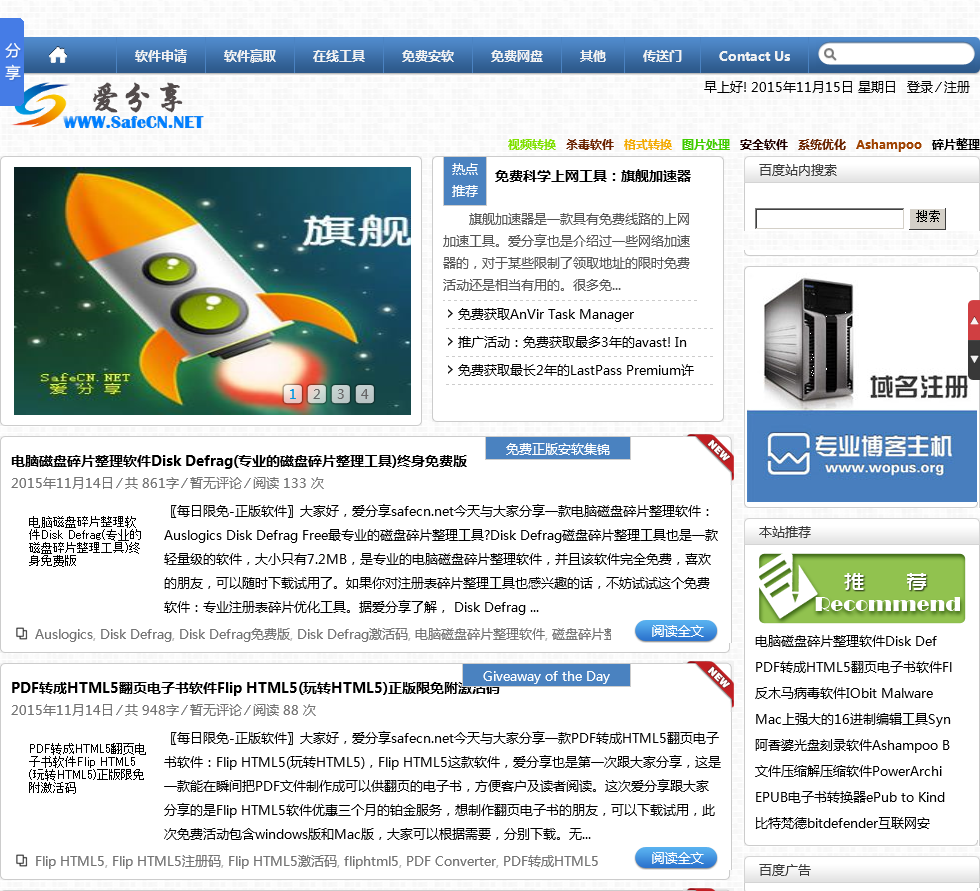Open the 杀毒软件 category link
Image resolution: width=980 pixels, height=891 pixels.
pos(589,144)
